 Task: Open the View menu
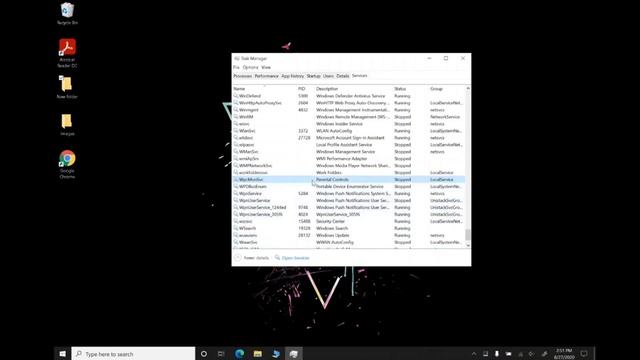(x=266, y=67)
